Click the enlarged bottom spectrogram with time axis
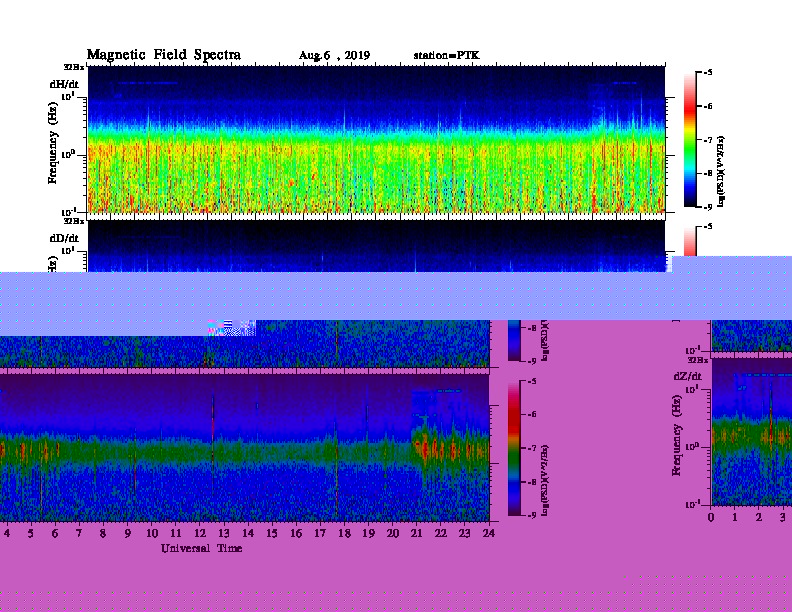 244,448
